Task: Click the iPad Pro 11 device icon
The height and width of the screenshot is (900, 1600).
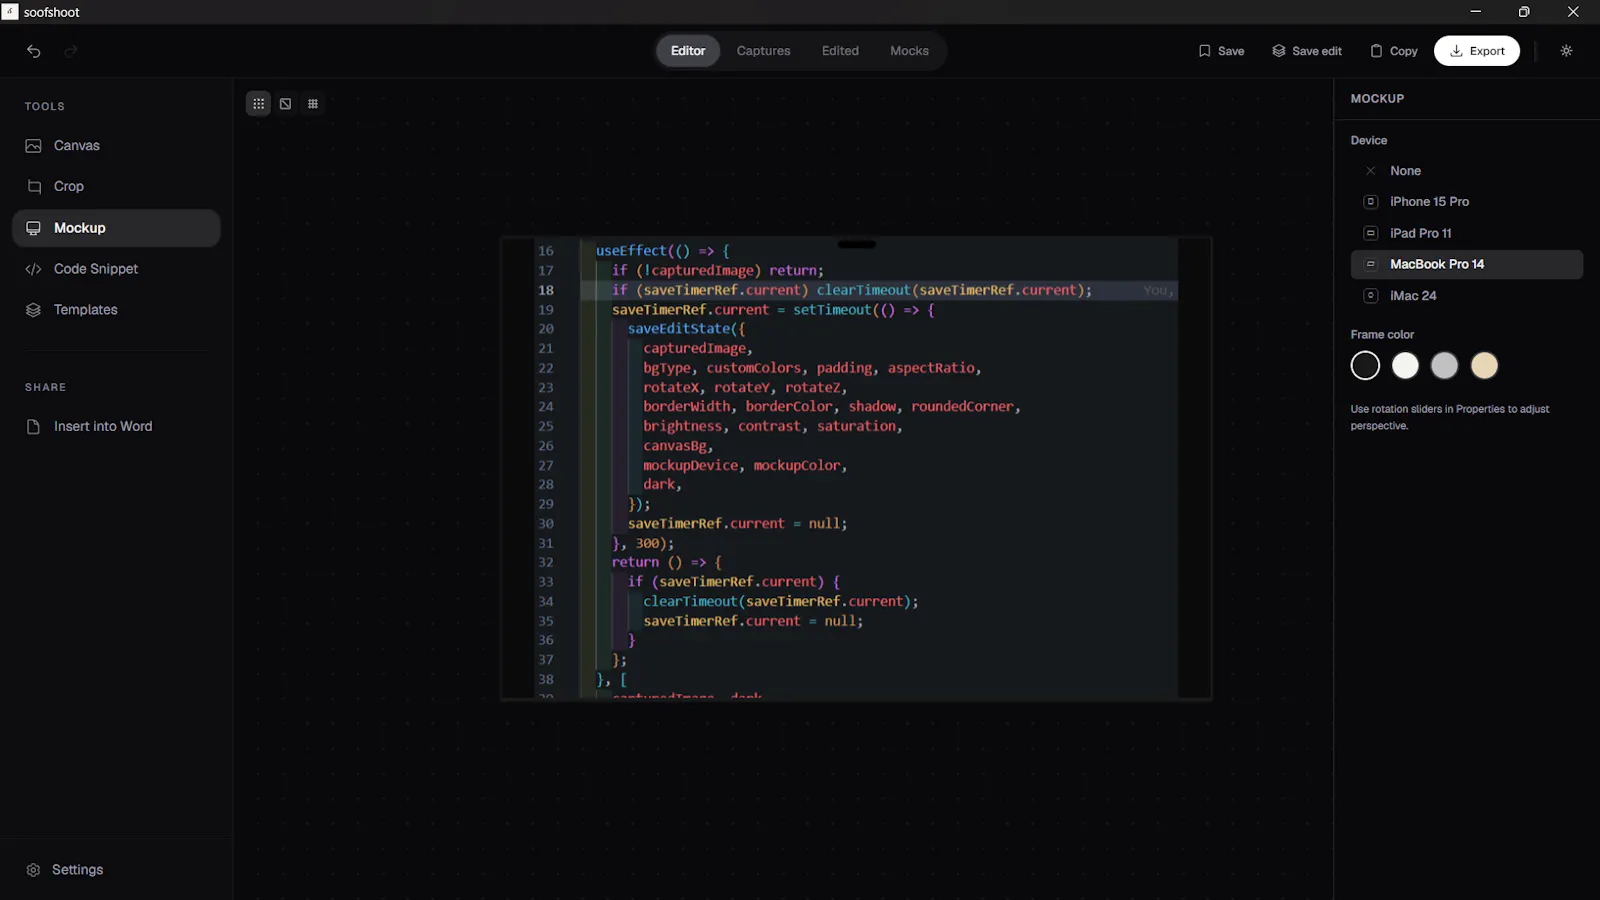Action: (x=1371, y=233)
